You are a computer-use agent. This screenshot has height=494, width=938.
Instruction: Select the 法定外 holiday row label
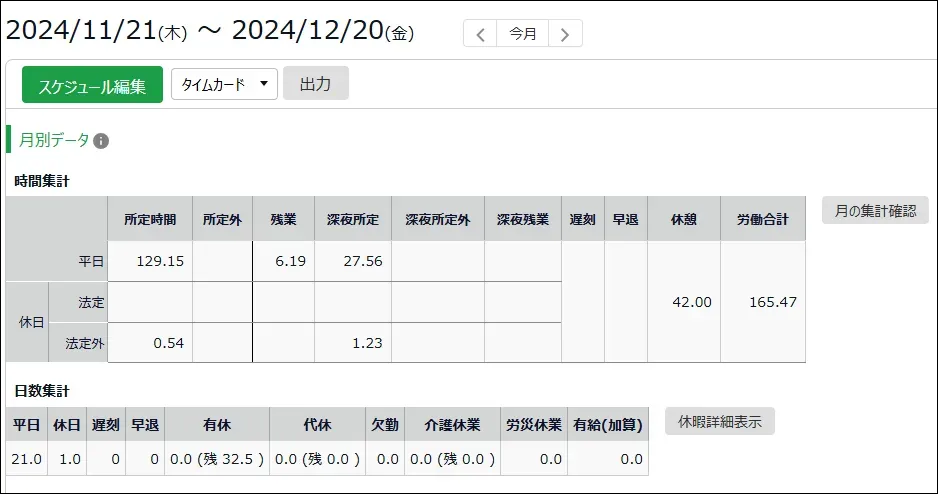coord(84,343)
